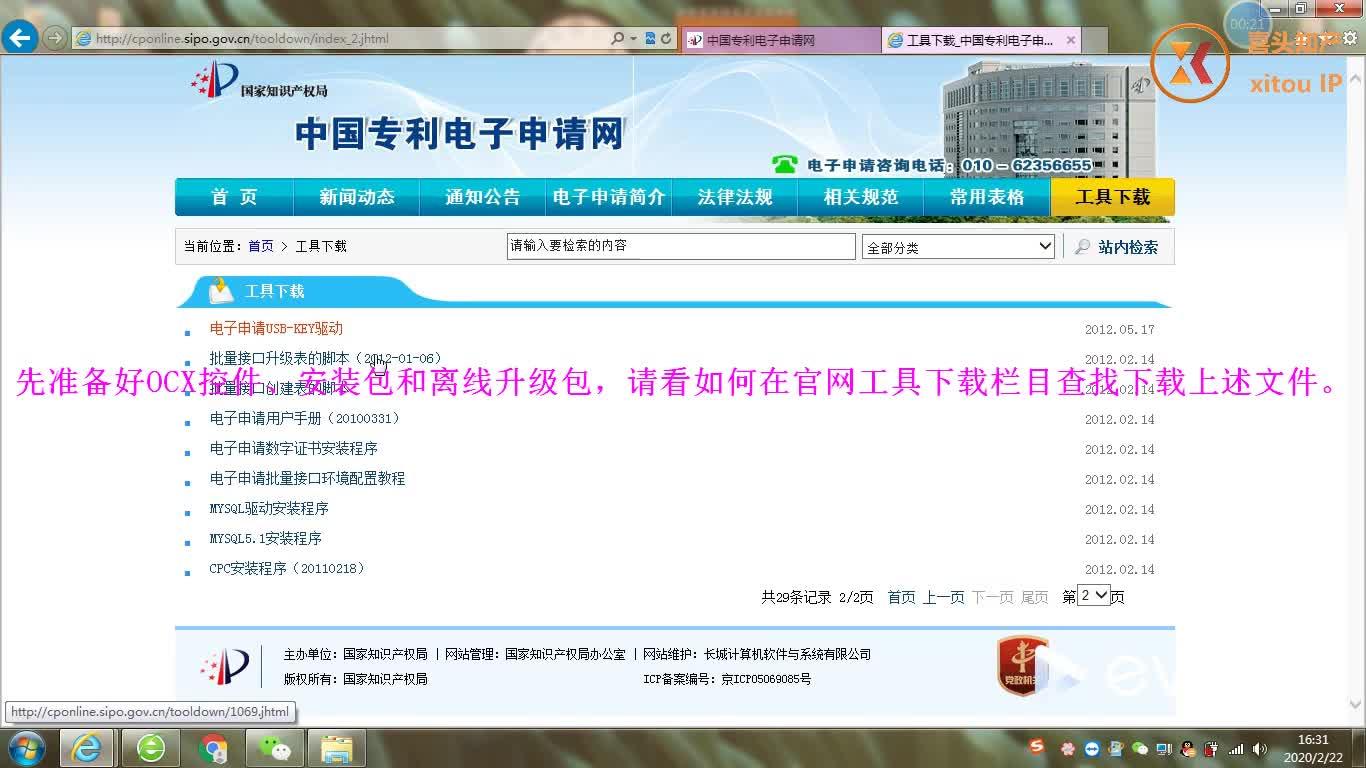Click the 站内检索 search button
Image resolution: width=1366 pixels, height=768 pixels.
tap(1117, 247)
